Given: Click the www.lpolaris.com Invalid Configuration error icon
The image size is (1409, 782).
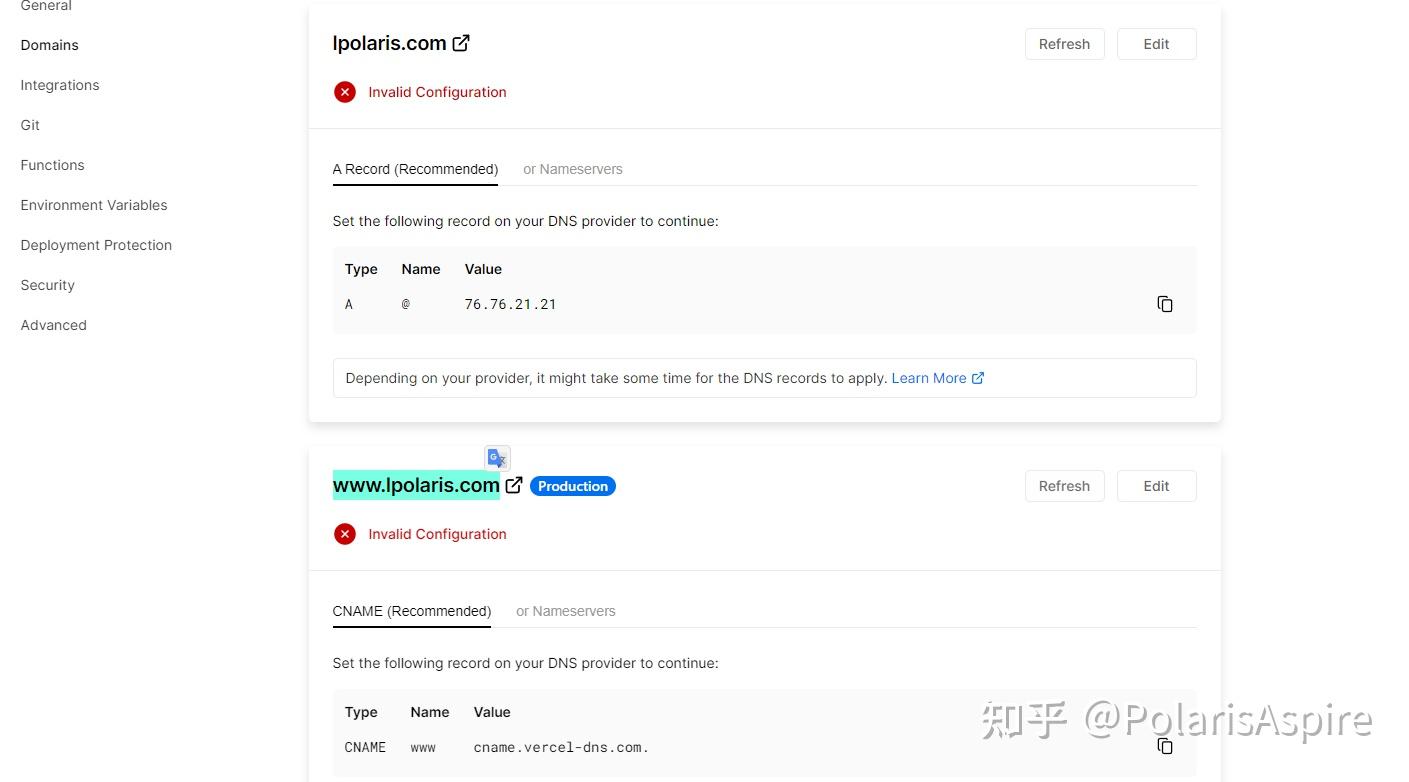Looking at the screenshot, I should (345, 534).
